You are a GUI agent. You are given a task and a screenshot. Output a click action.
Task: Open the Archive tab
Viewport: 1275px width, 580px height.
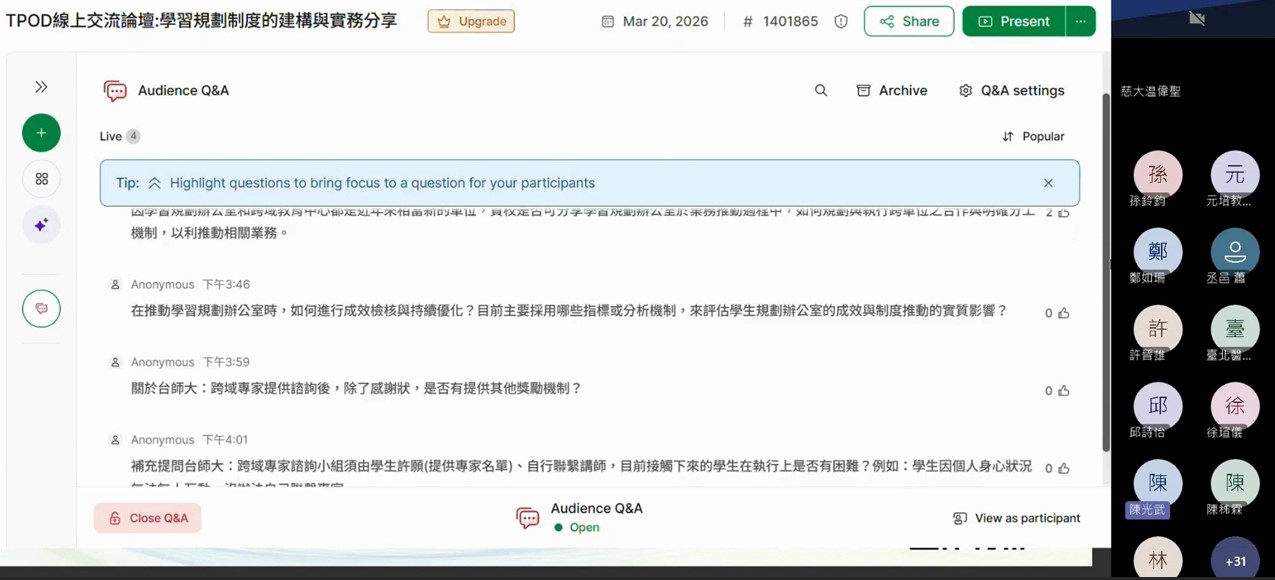pos(892,90)
